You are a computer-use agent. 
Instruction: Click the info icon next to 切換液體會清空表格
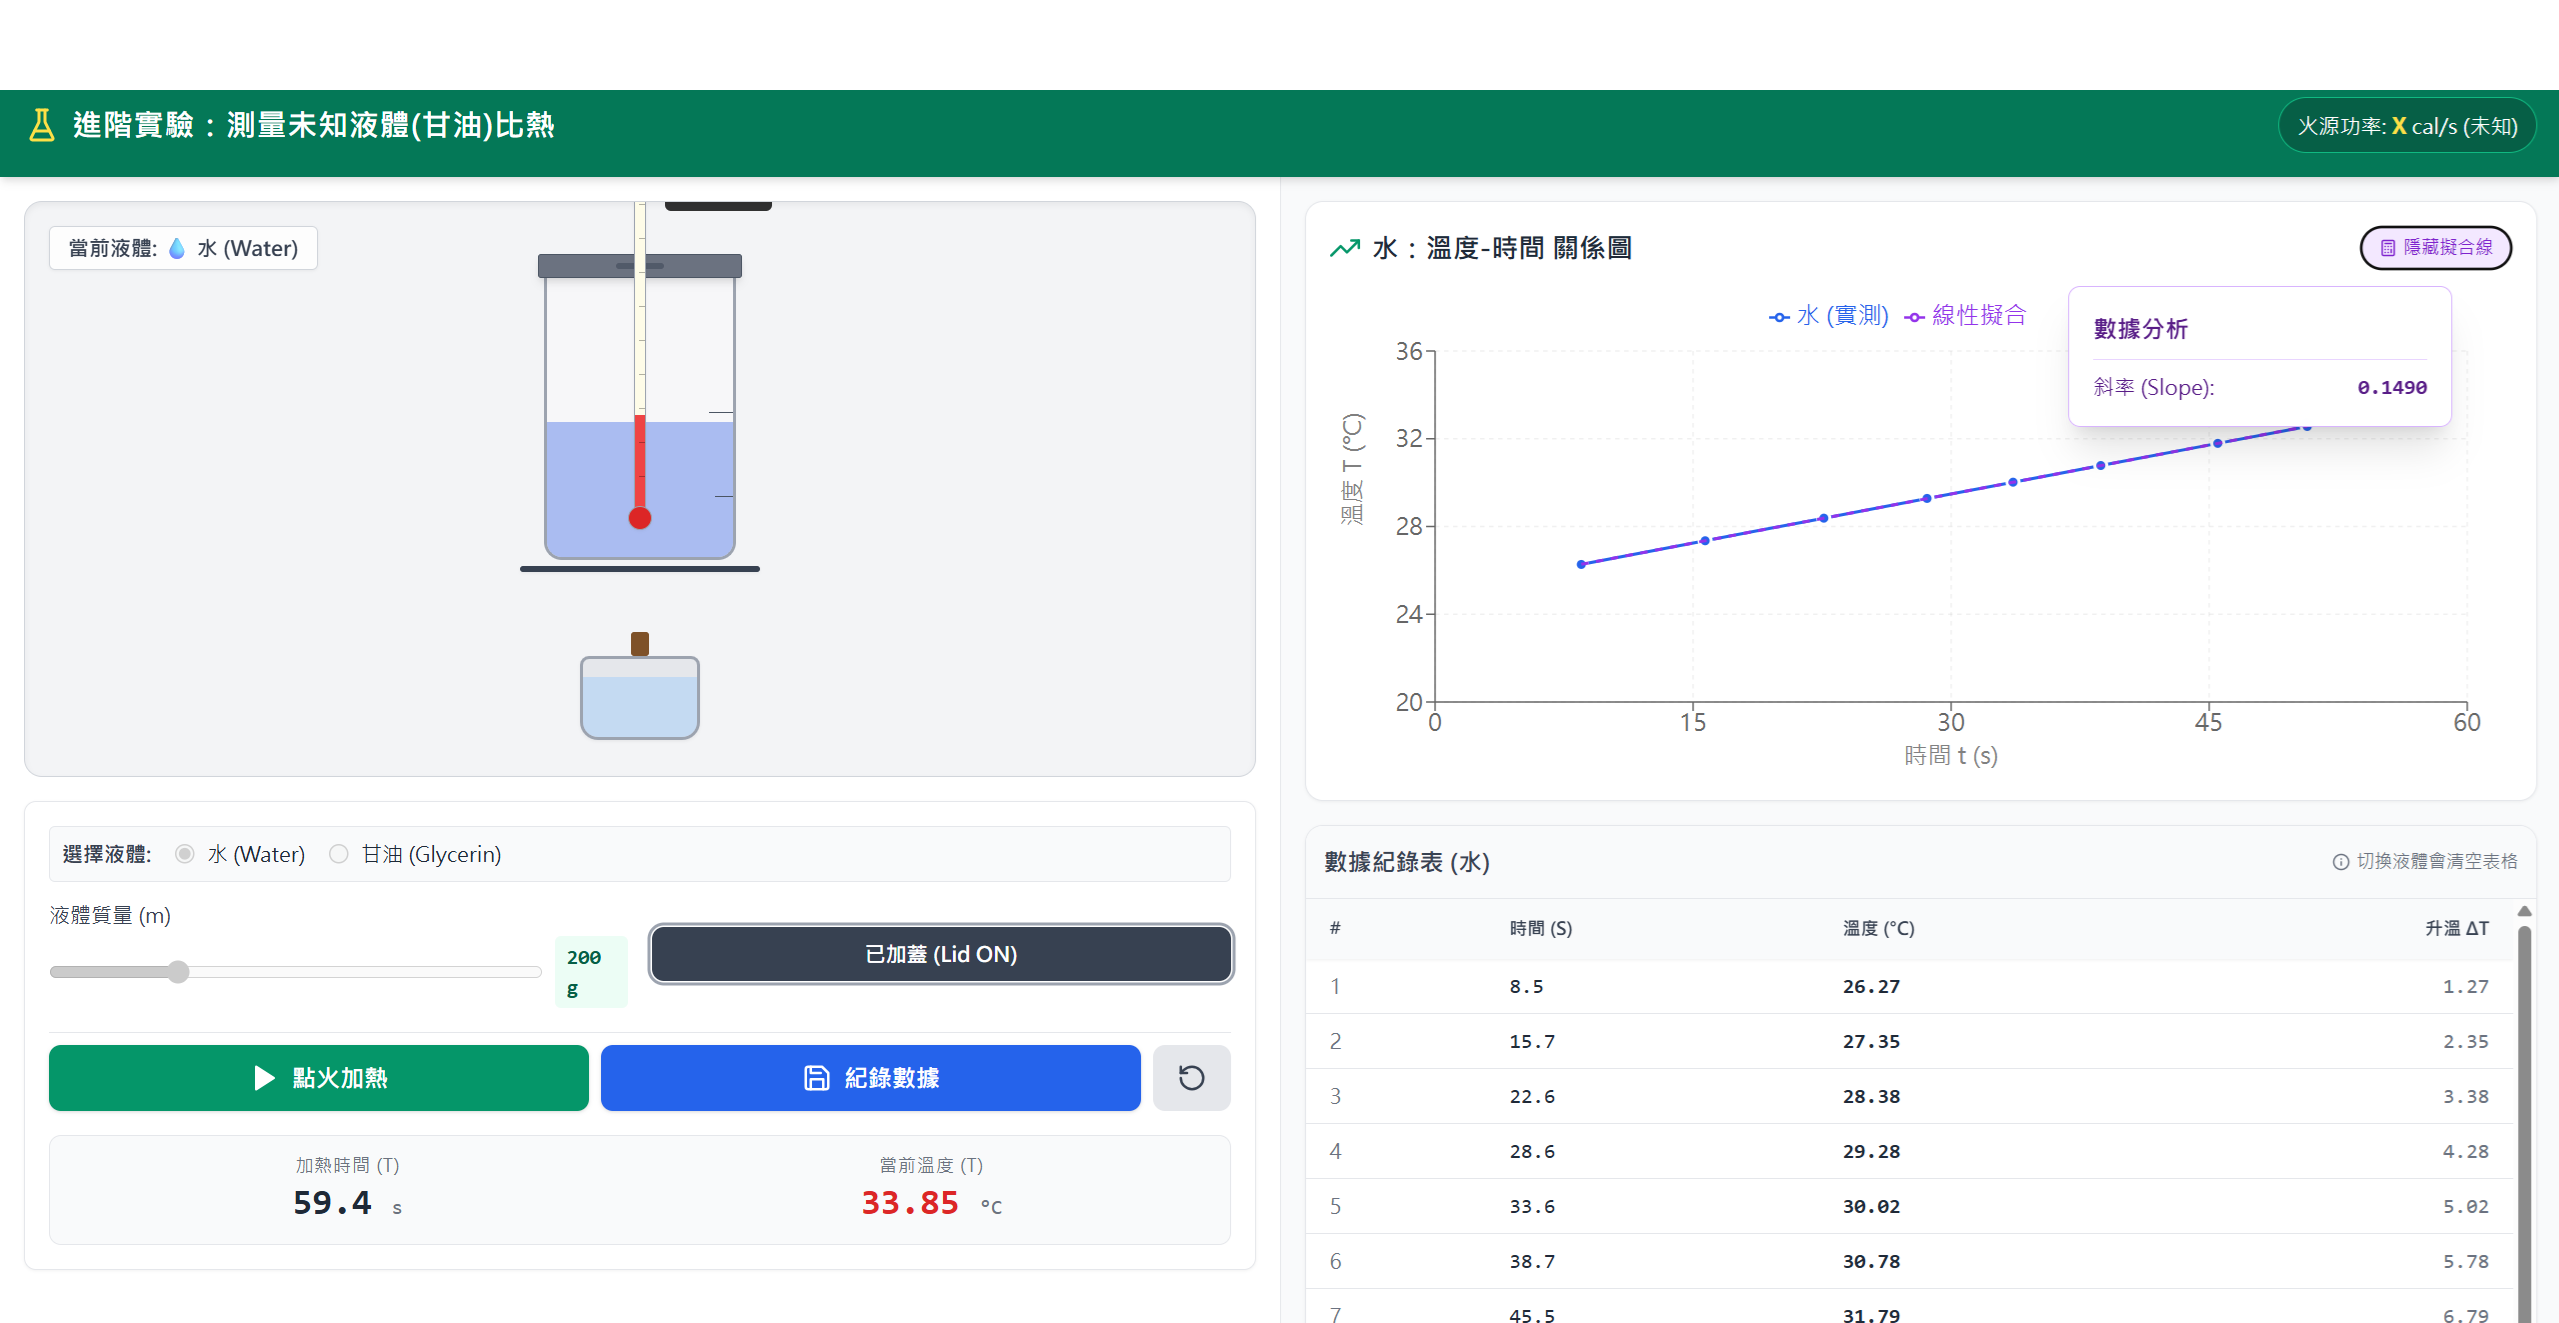click(2340, 861)
